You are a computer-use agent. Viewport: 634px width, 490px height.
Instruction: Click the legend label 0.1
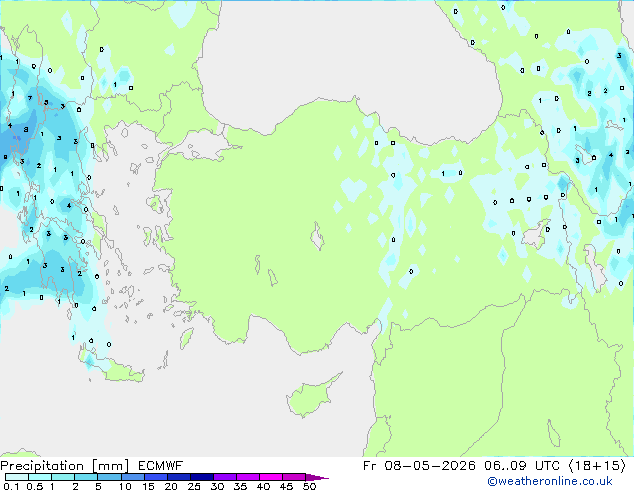pyautogui.click(x=11, y=486)
